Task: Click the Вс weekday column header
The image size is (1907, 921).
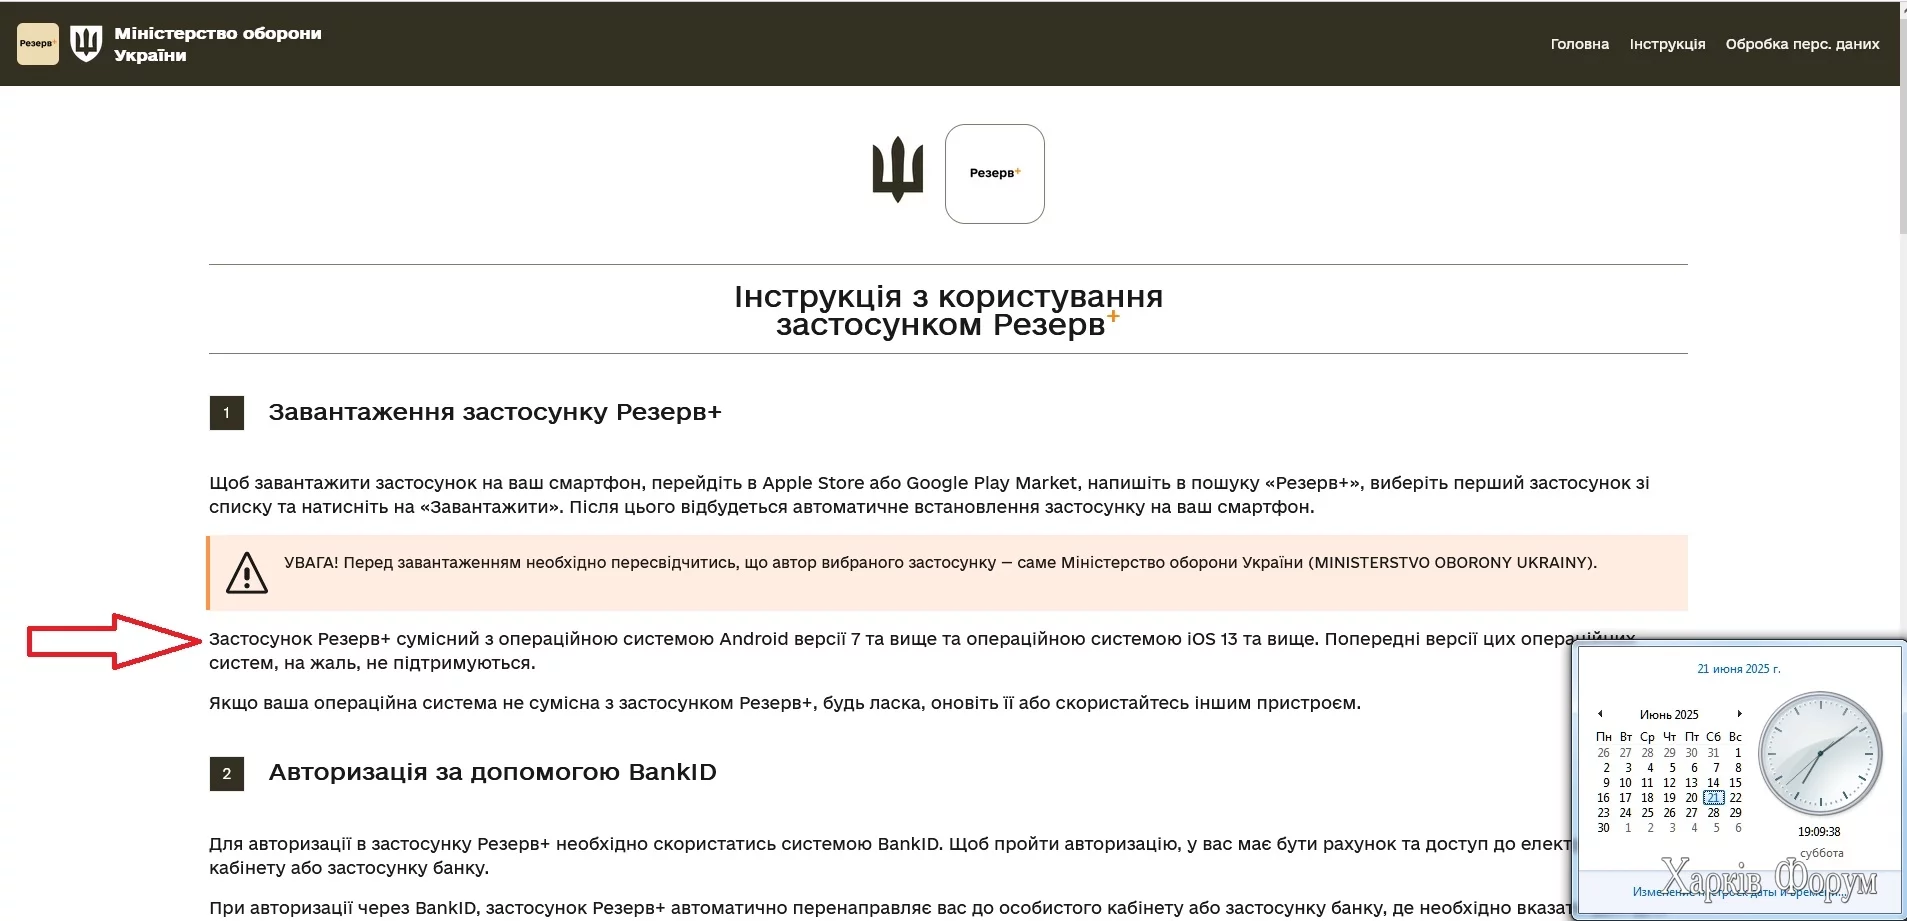Action: (x=1736, y=737)
